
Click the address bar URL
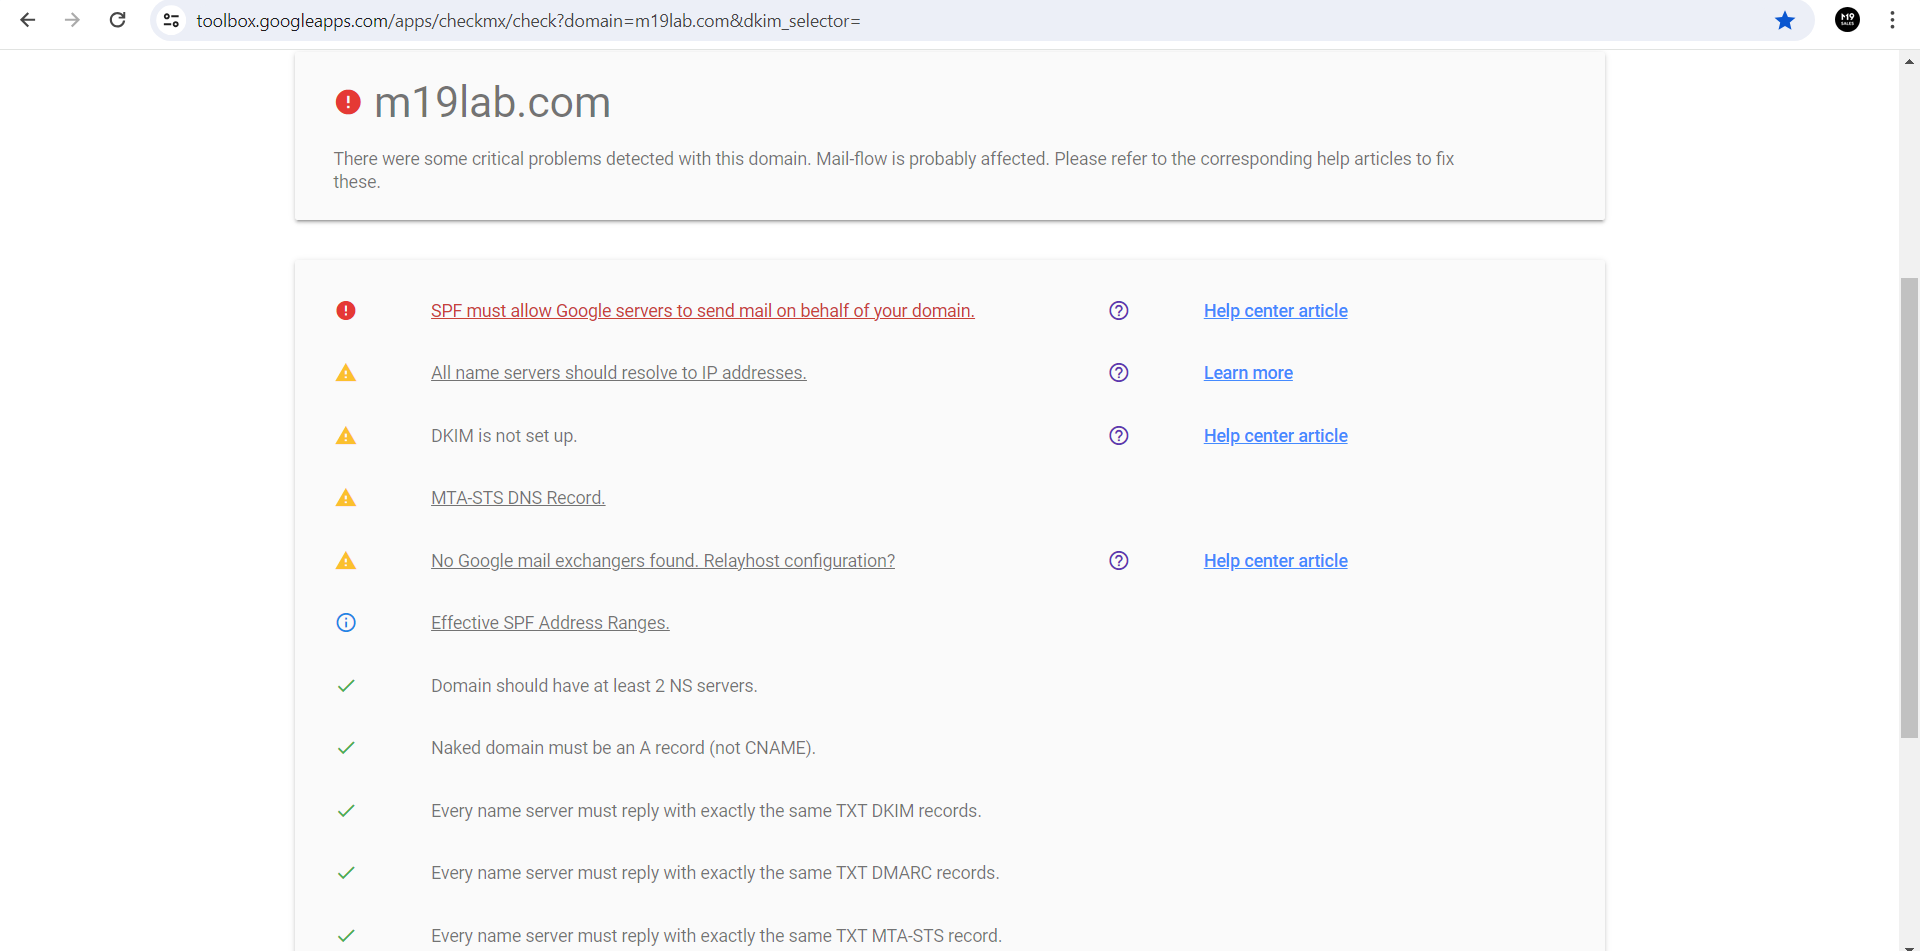528,21
